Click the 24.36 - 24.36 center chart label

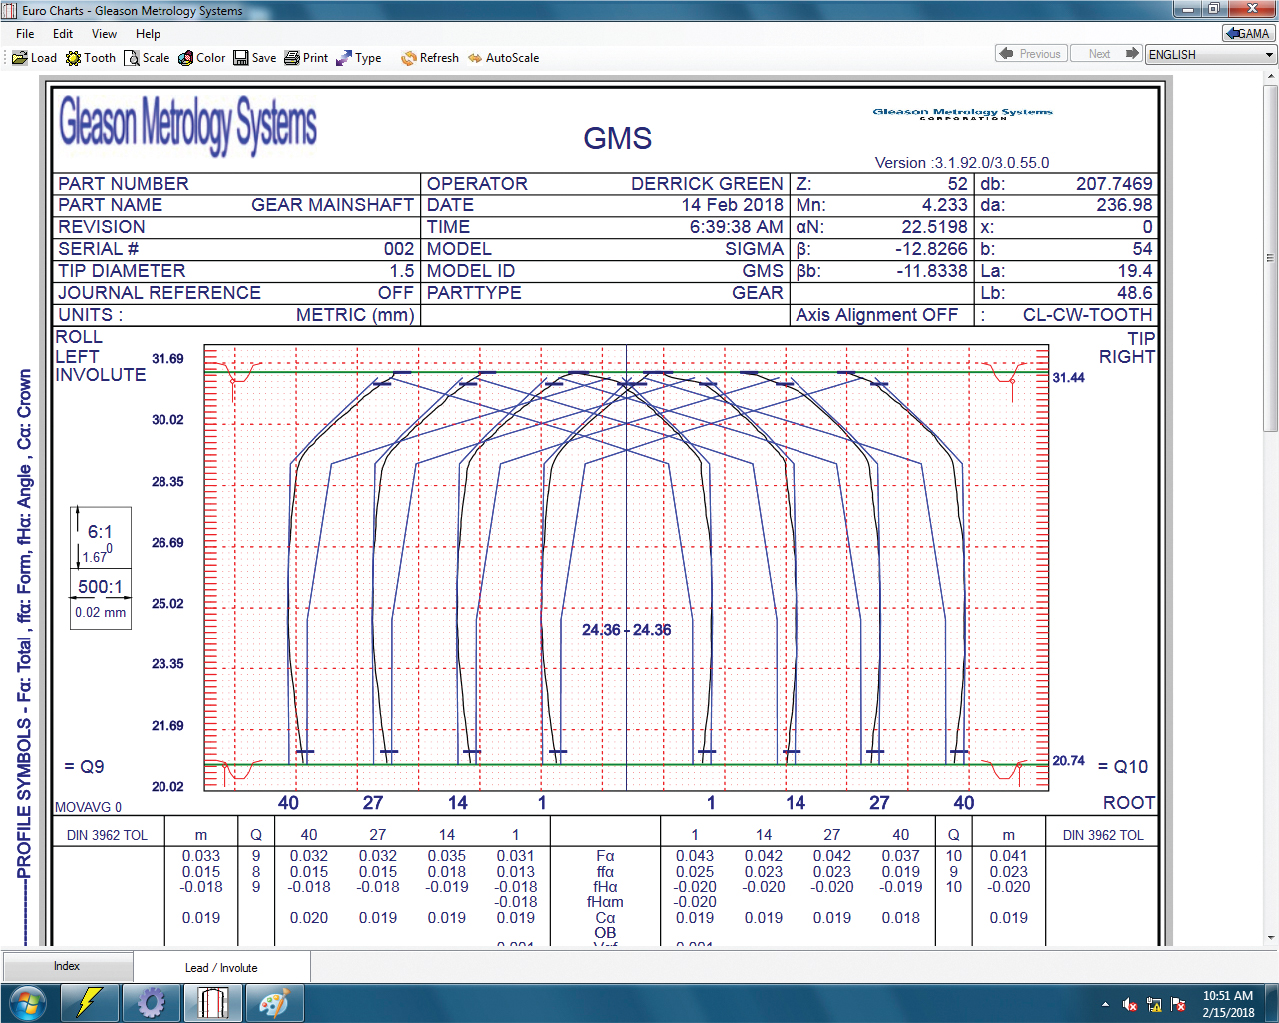pyautogui.click(x=627, y=630)
